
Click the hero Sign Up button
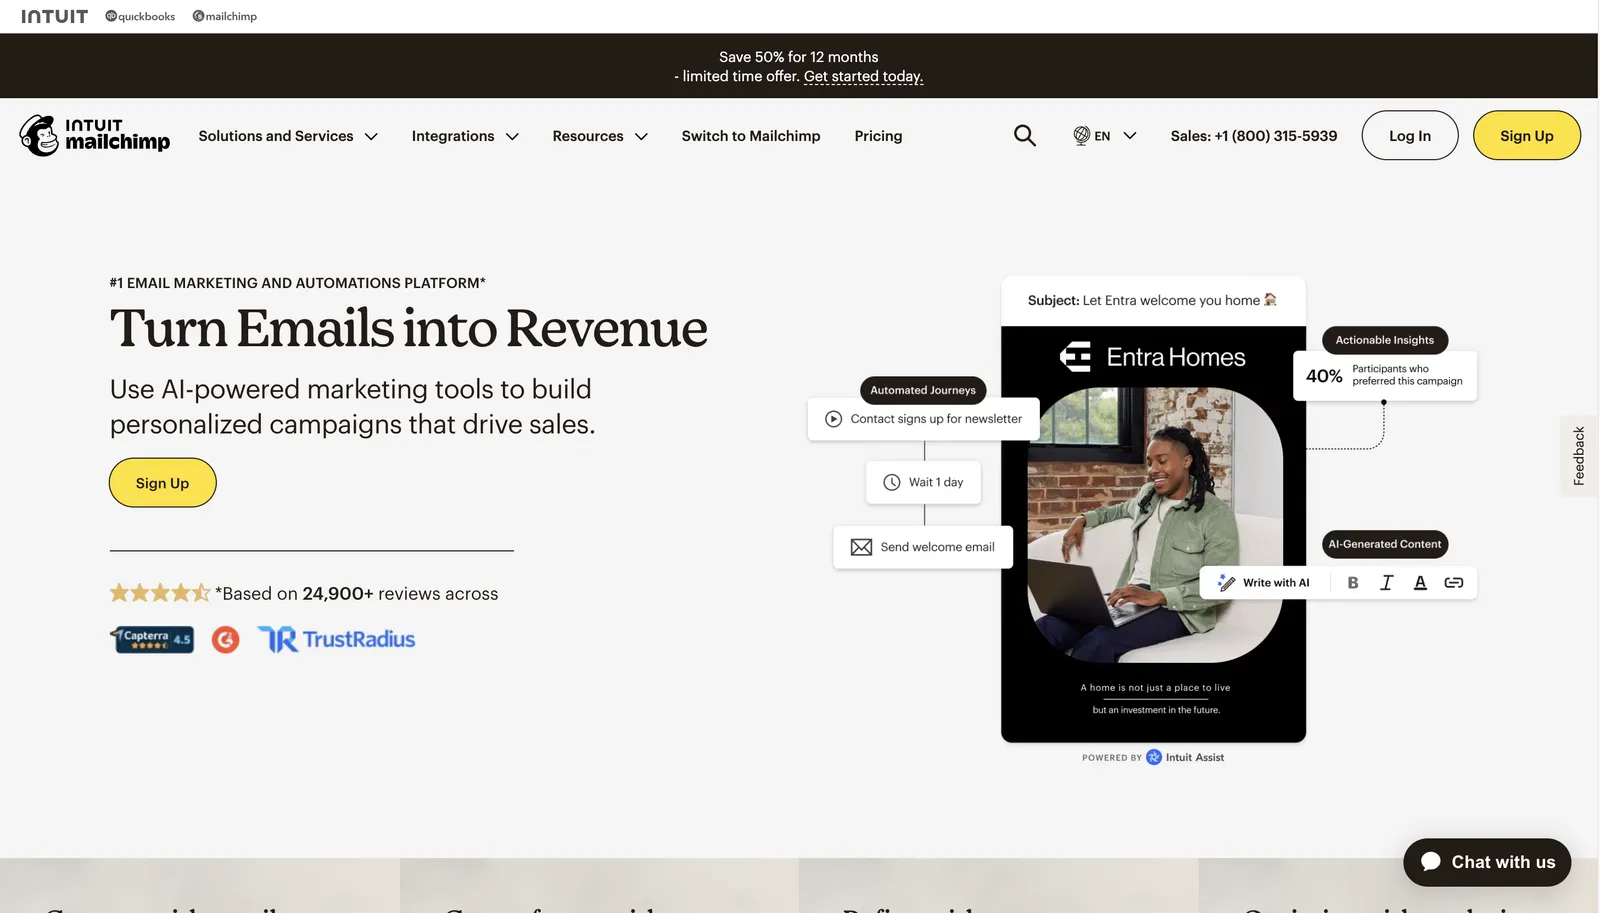point(163,483)
